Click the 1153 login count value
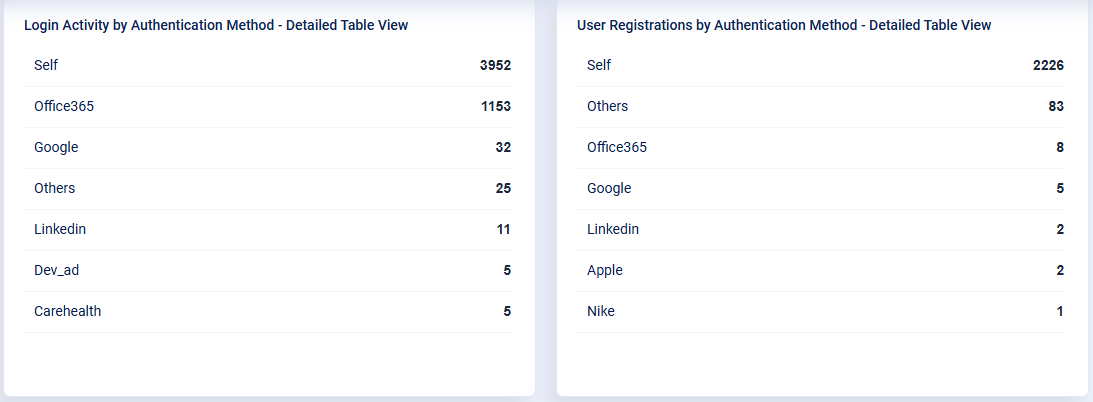 coord(496,106)
